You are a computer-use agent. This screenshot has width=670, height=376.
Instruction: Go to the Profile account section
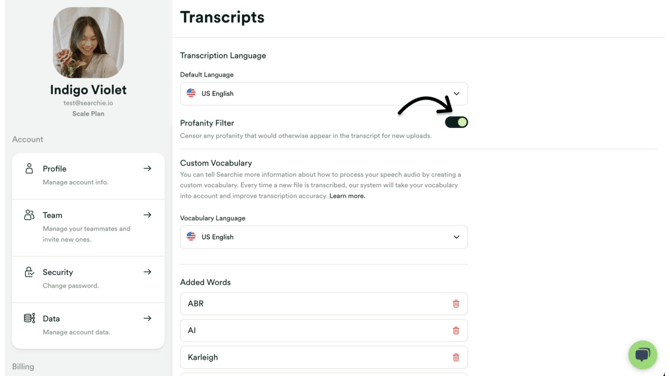pos(88,176)
